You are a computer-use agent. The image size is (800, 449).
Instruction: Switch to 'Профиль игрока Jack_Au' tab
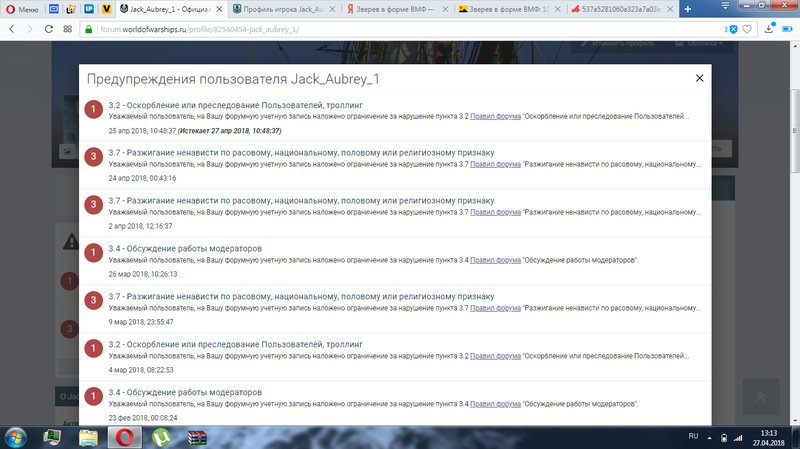[x=283, y=8]
